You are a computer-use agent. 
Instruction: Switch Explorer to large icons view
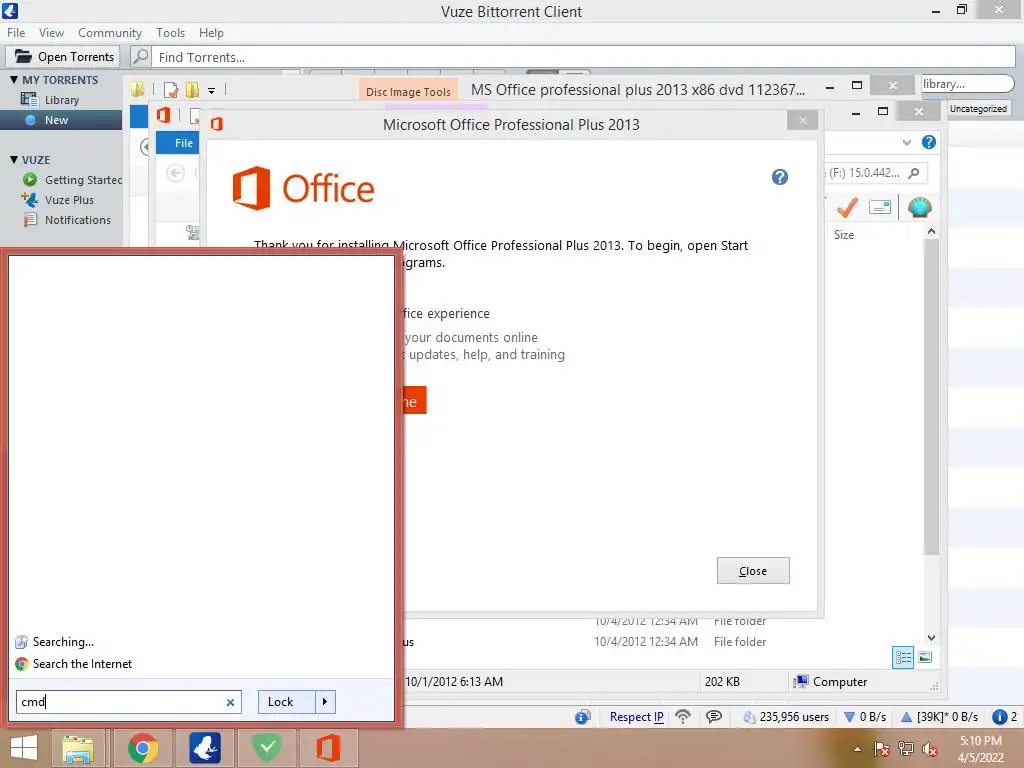point(925,658)
